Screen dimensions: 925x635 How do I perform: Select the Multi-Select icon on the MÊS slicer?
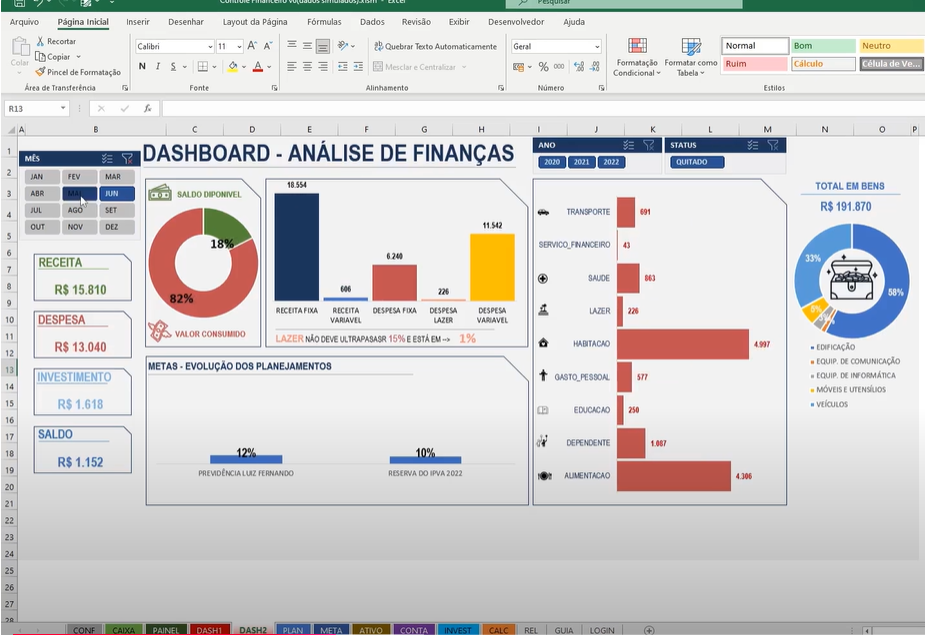(108, 157)
